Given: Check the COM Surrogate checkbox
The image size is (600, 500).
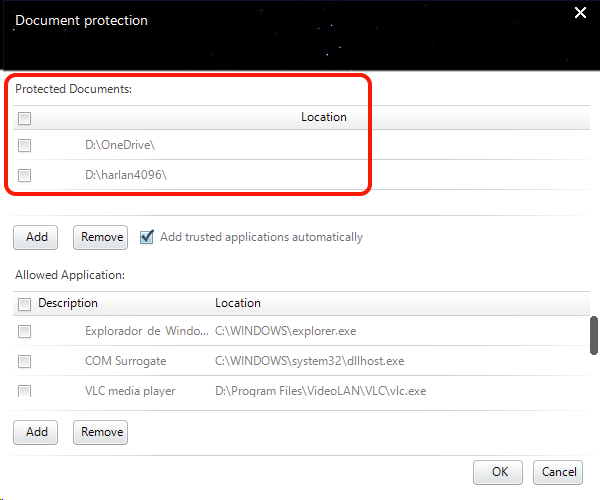Looking at the screenshot, I should [25, 361].
